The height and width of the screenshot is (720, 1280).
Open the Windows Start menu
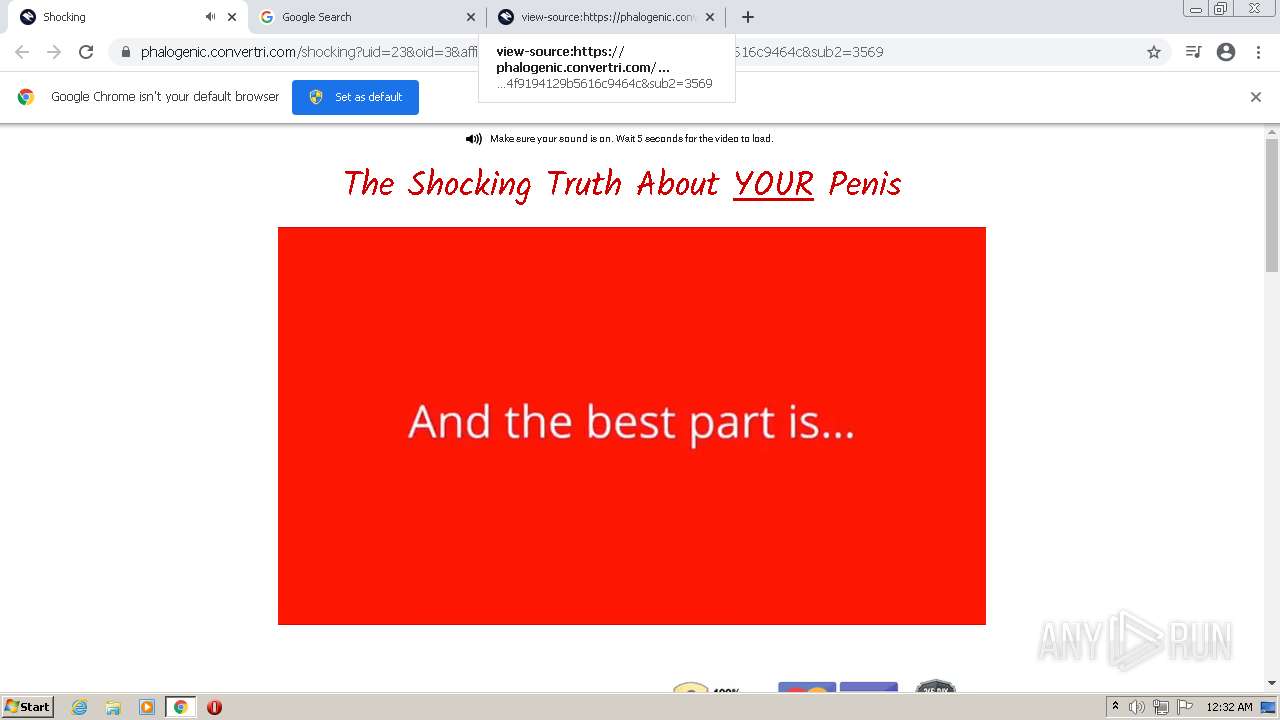(28, 706)
